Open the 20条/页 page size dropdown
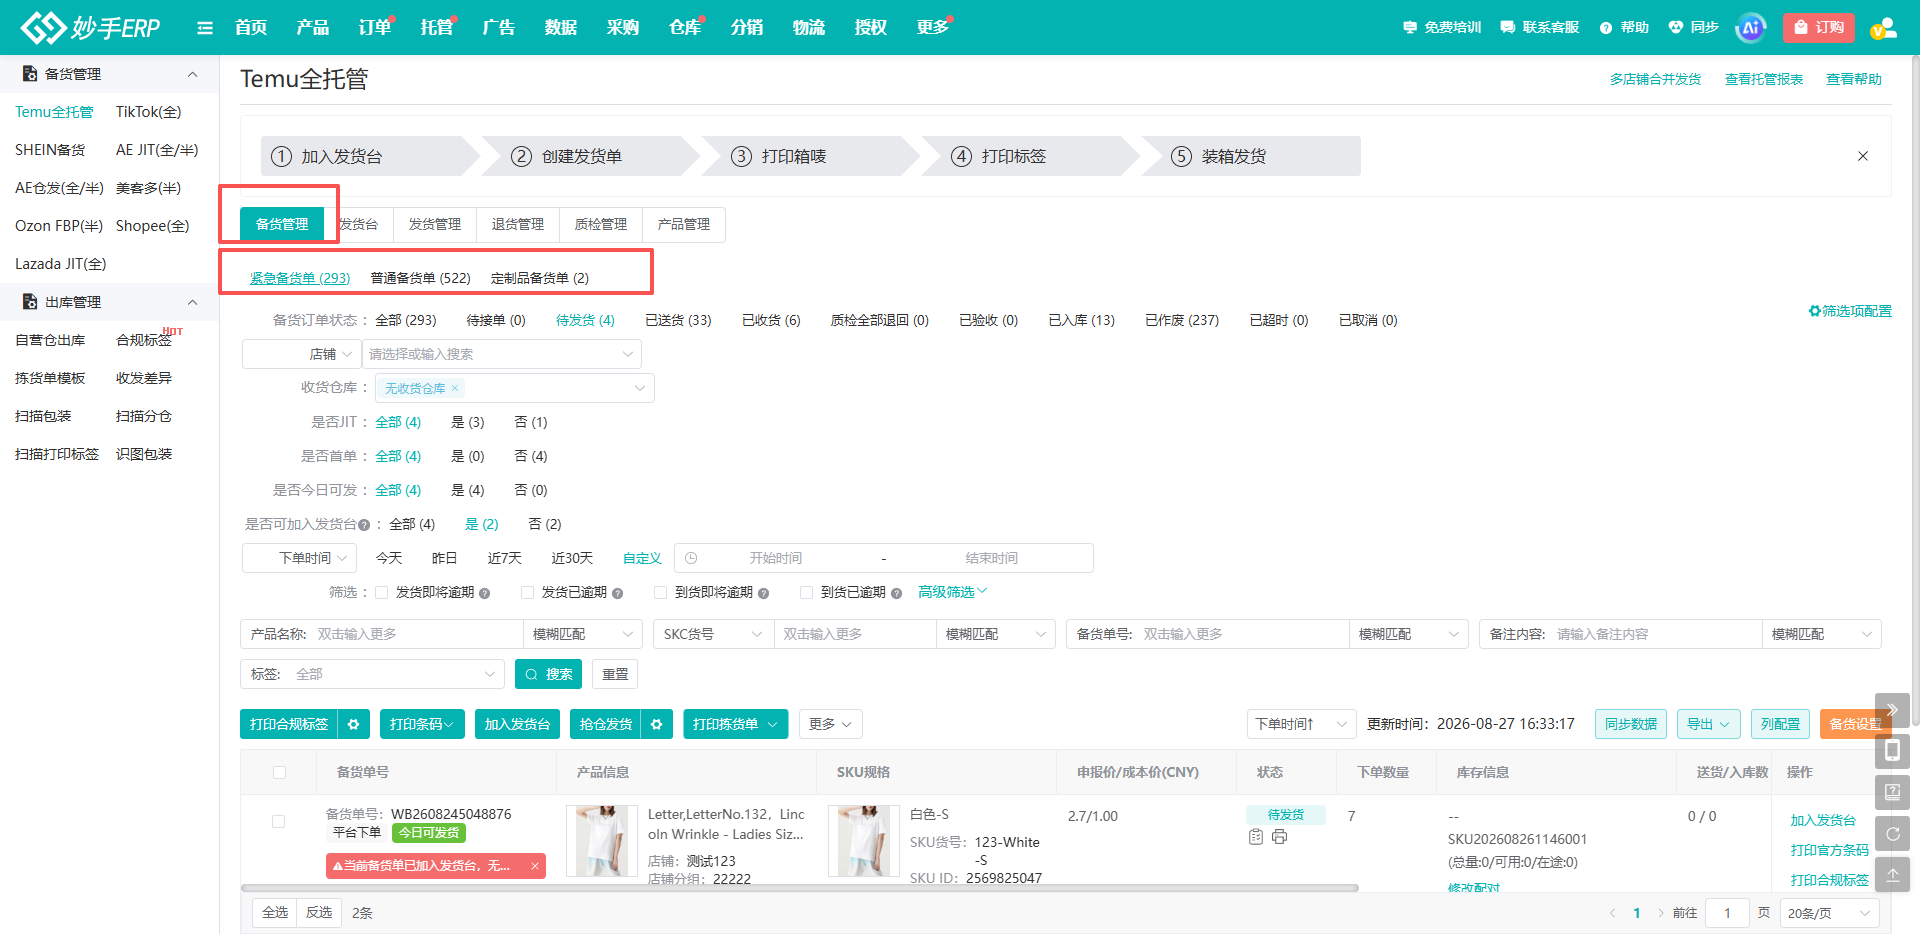The width and height of the screenshot is (1920, 934). (x=1829, y=913)
